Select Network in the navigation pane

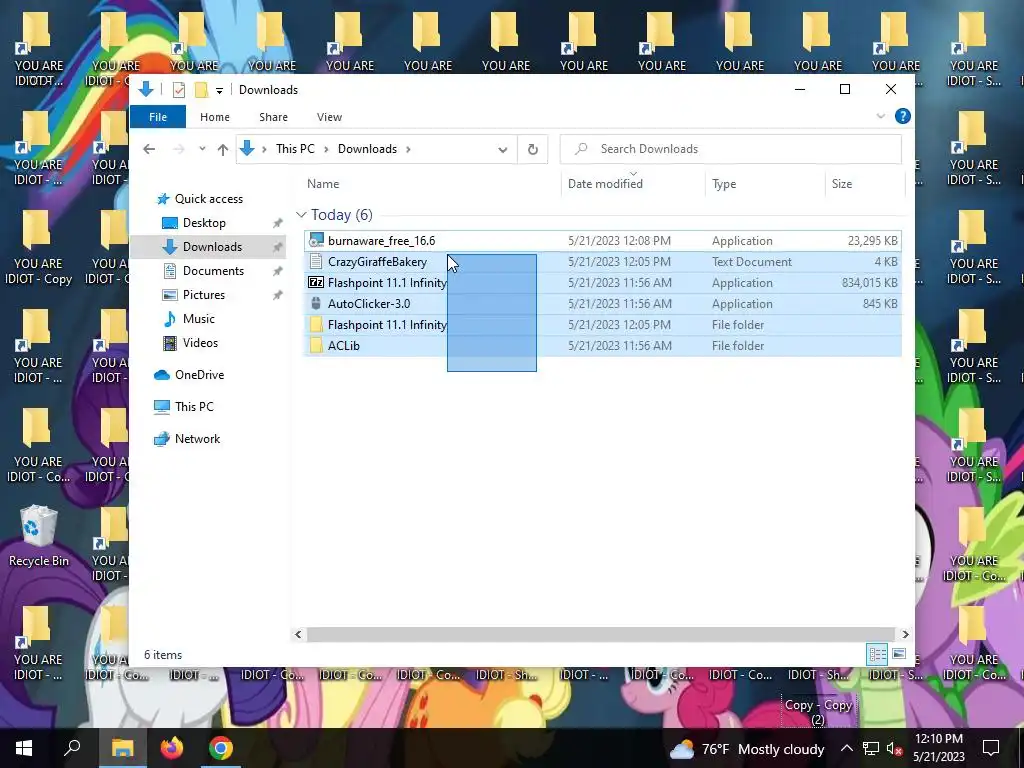click(x=197, y=439)
